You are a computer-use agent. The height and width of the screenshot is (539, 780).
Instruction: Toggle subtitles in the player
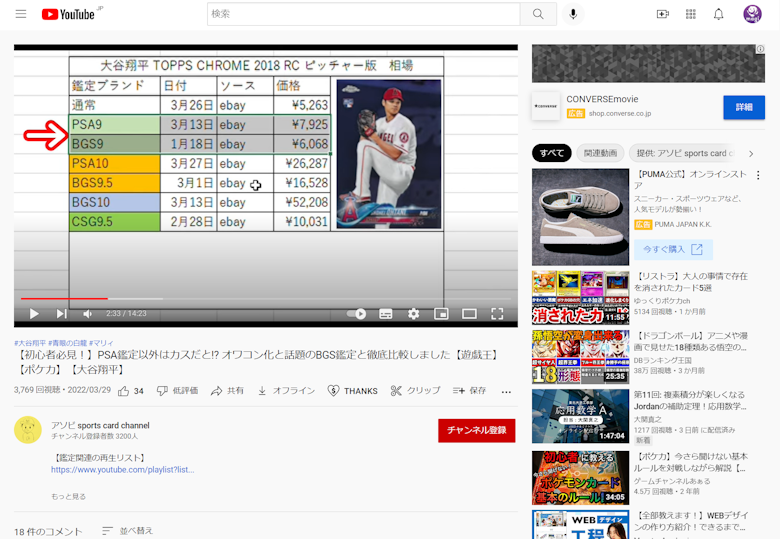385,314
